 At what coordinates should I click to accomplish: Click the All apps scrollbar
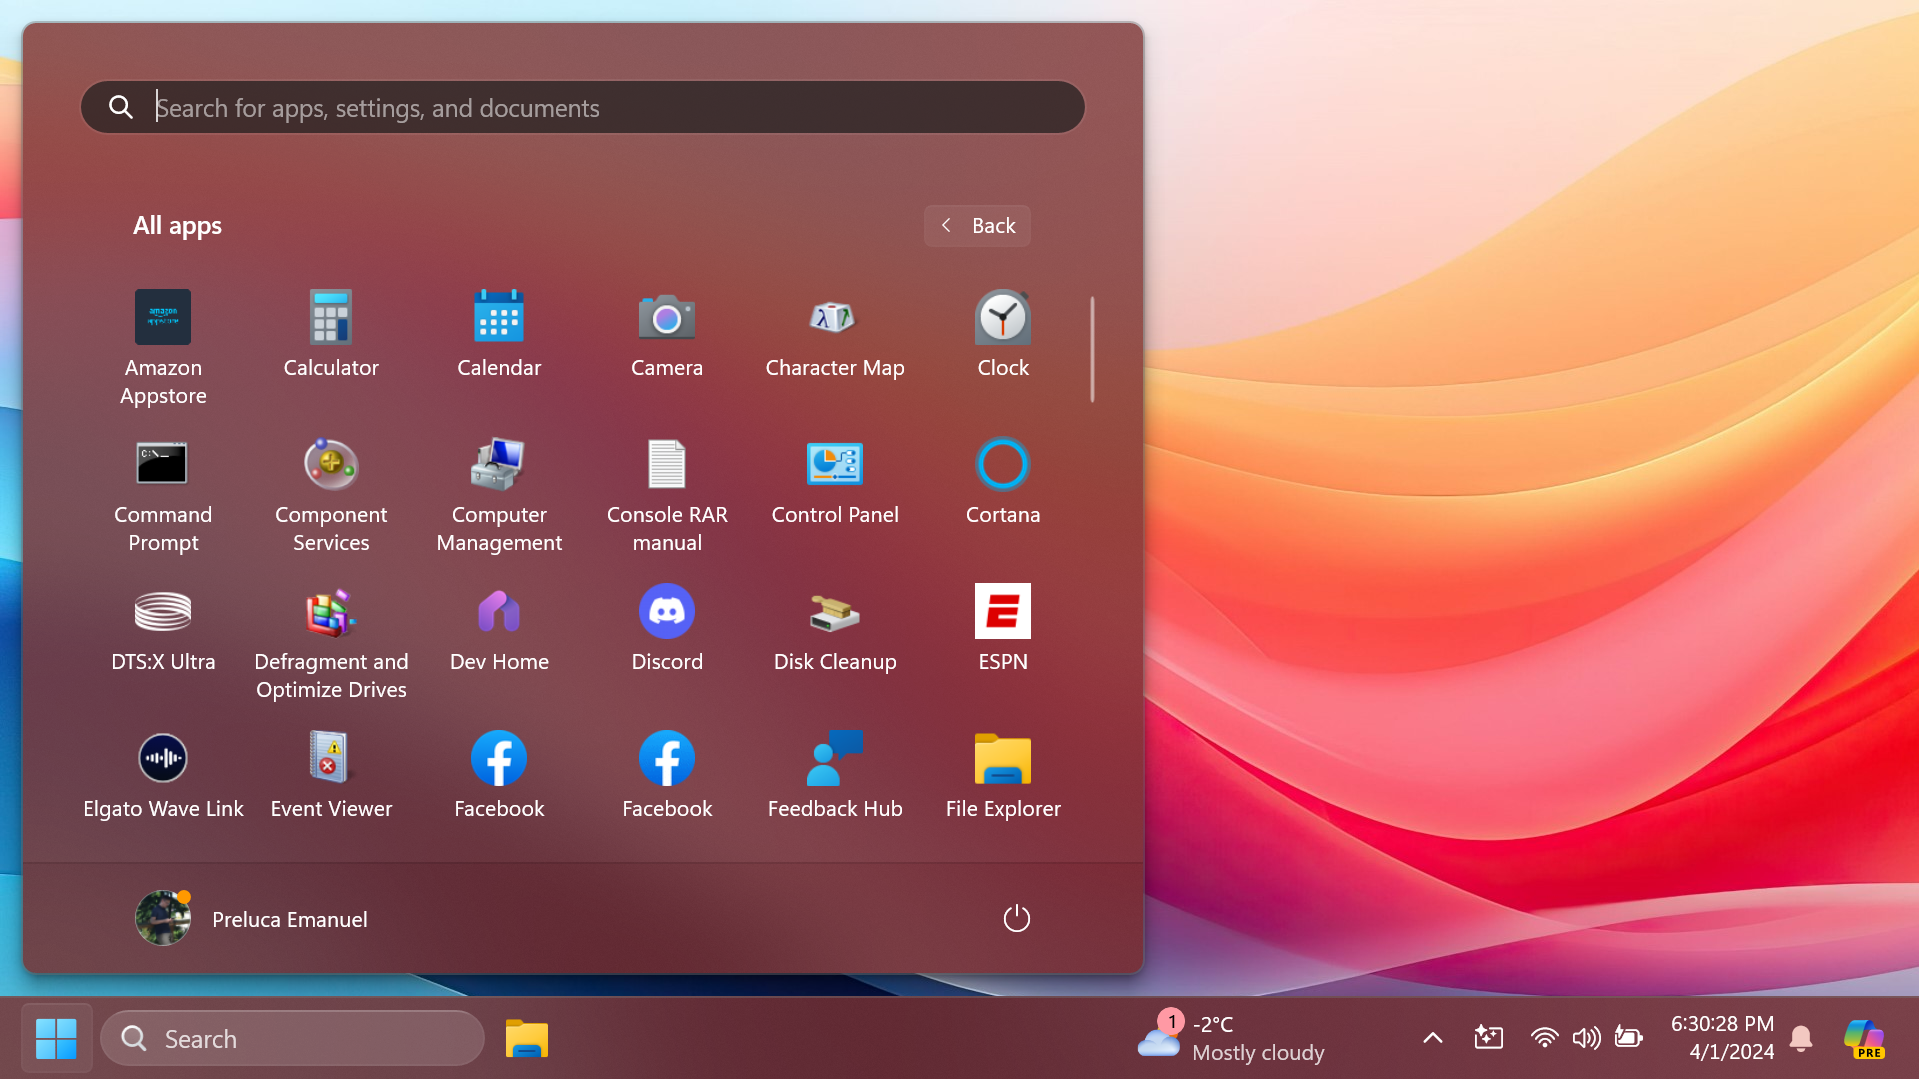coord(1092,349)
